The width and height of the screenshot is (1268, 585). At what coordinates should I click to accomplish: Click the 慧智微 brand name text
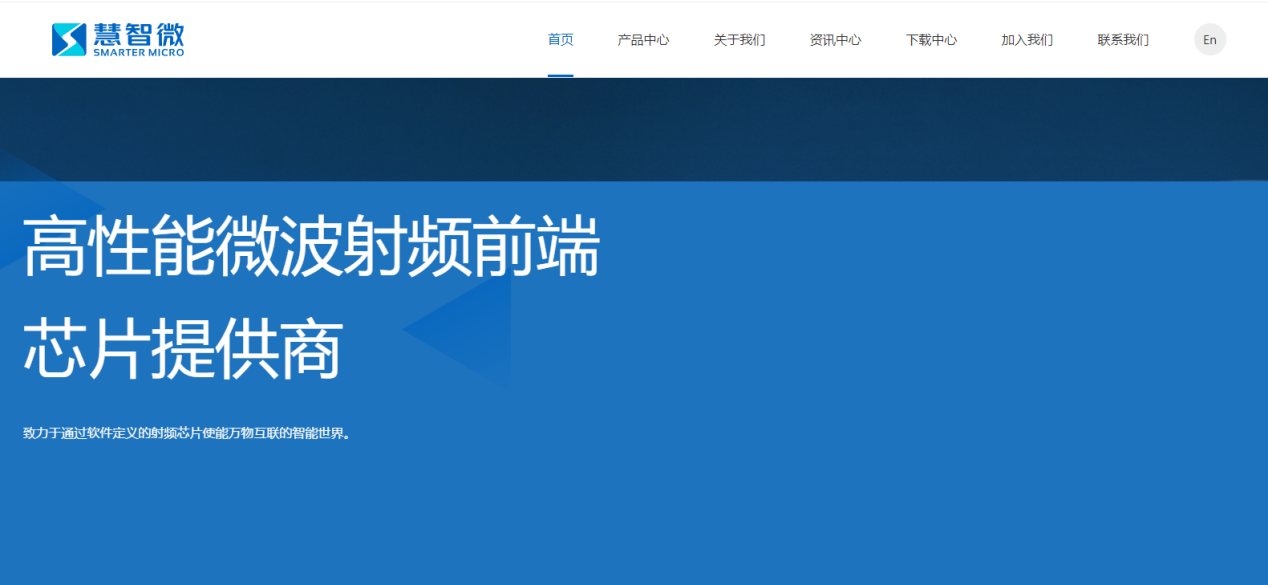(x=138, y=33)
